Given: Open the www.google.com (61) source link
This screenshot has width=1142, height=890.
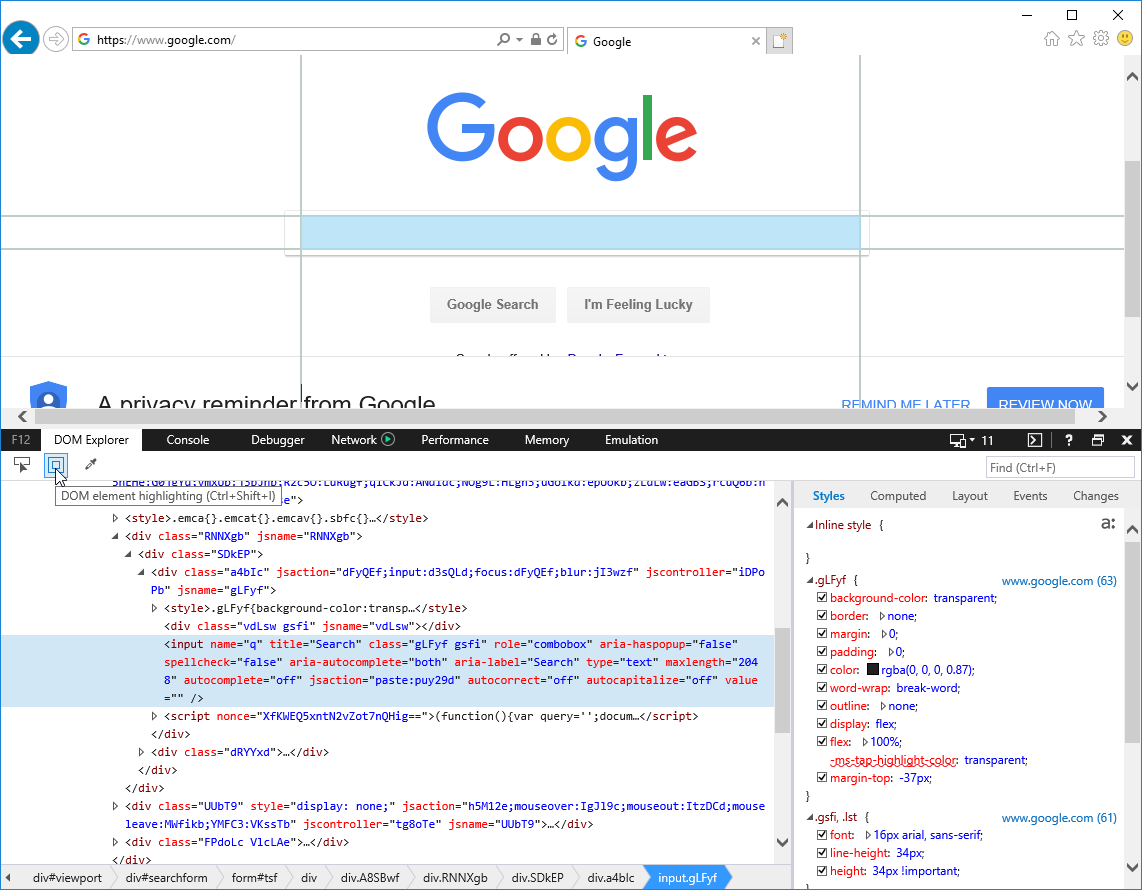Looking at the screenshot, I should tap(1058, 818).
